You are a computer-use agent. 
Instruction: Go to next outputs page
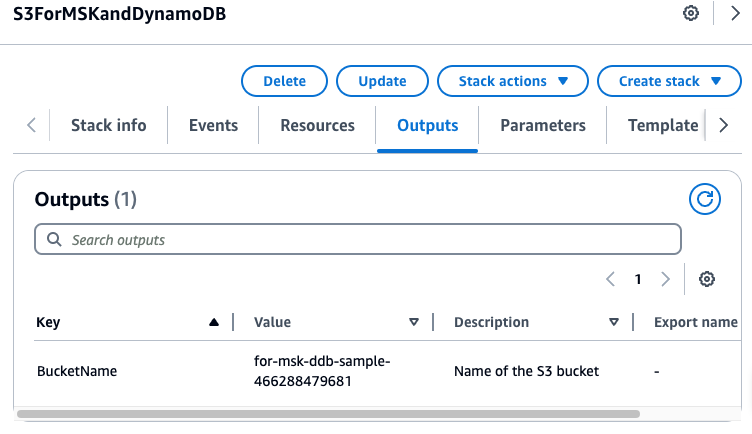(665, 279)
